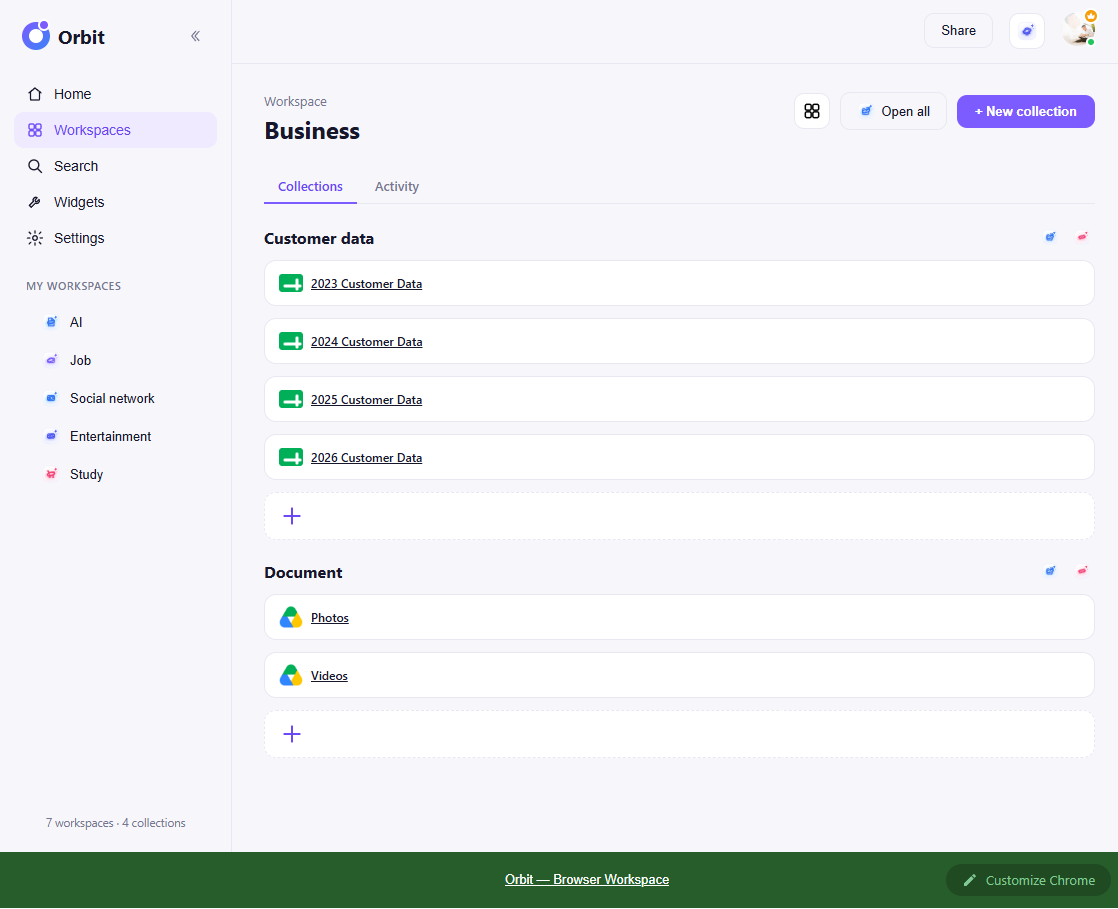This screenshot has height=909, width=1118.
Task: Open the user avatar profile
Action: tap(1079, 30)
